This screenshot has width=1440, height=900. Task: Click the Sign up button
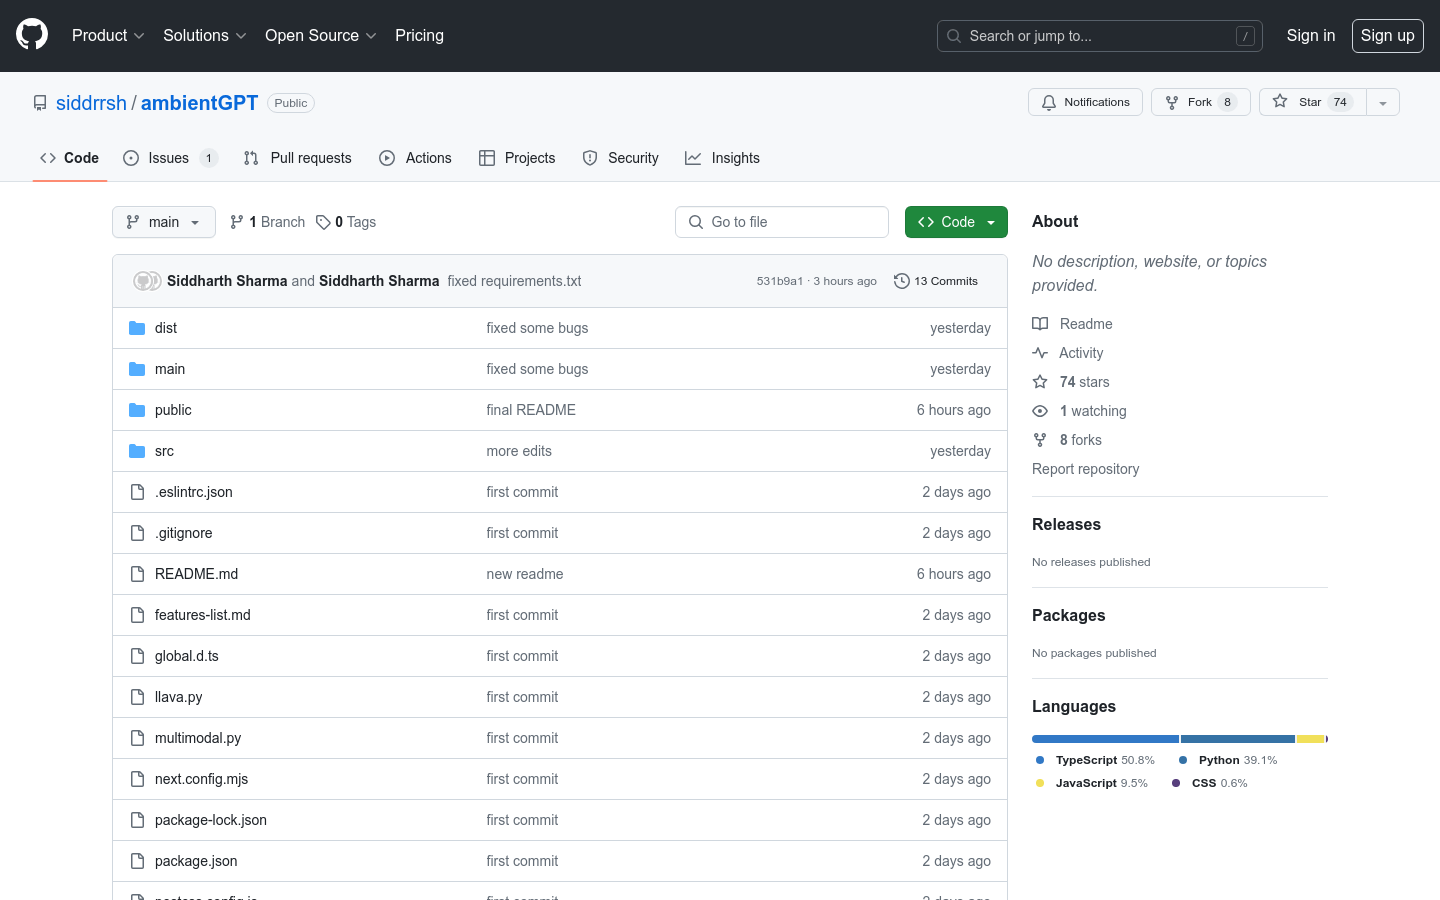1388,36
